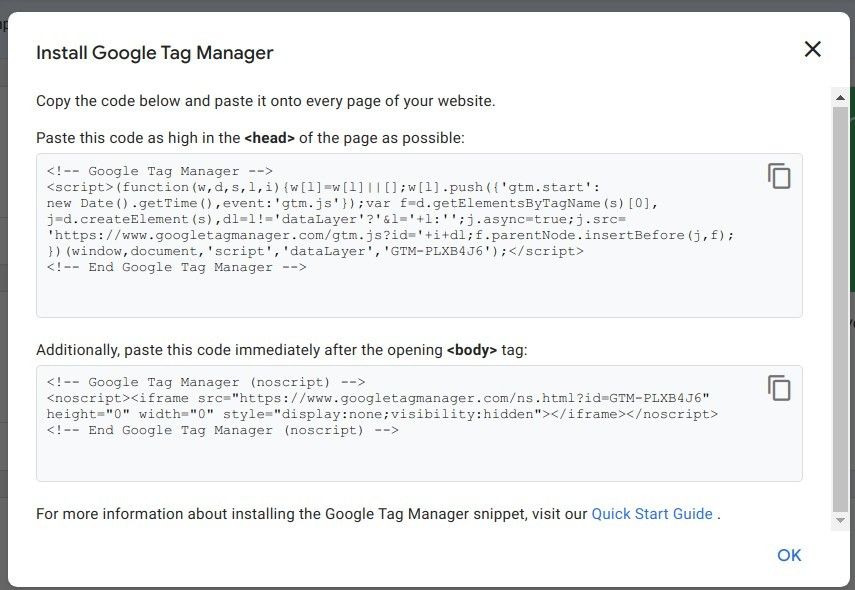The width and height of the screenshot is (855, 590).
Task: Click the googletagmanager.com/gtm.js URL line
Action: tap(390, 236)
